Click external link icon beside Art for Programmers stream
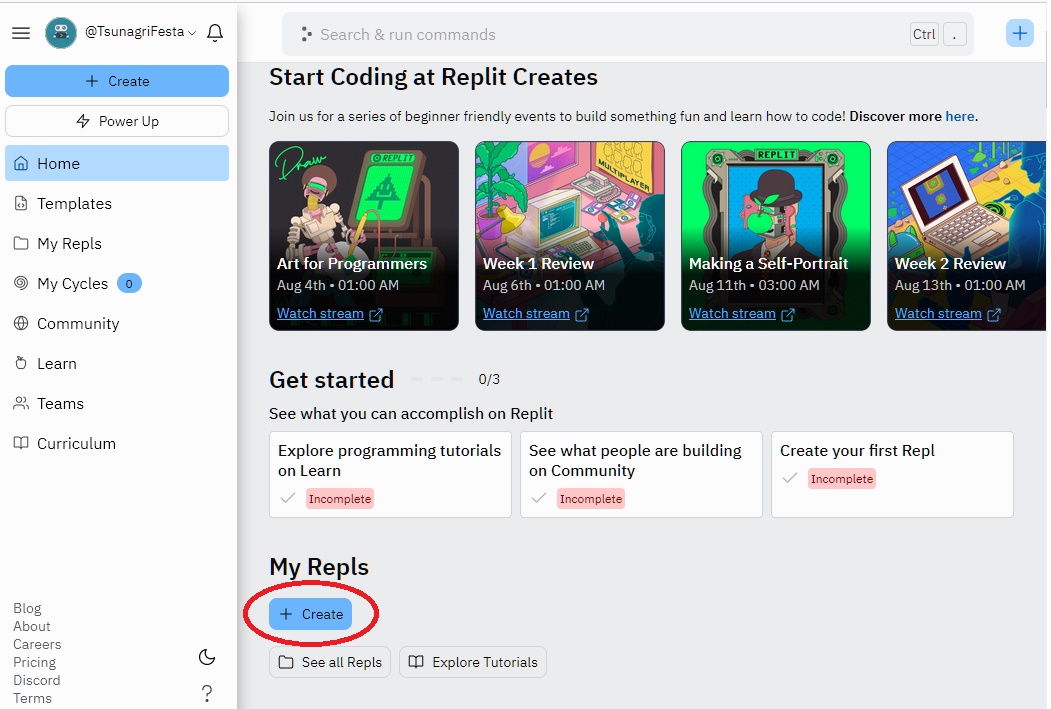Viewport: 1051px width, 709px height. click(376, 314)
